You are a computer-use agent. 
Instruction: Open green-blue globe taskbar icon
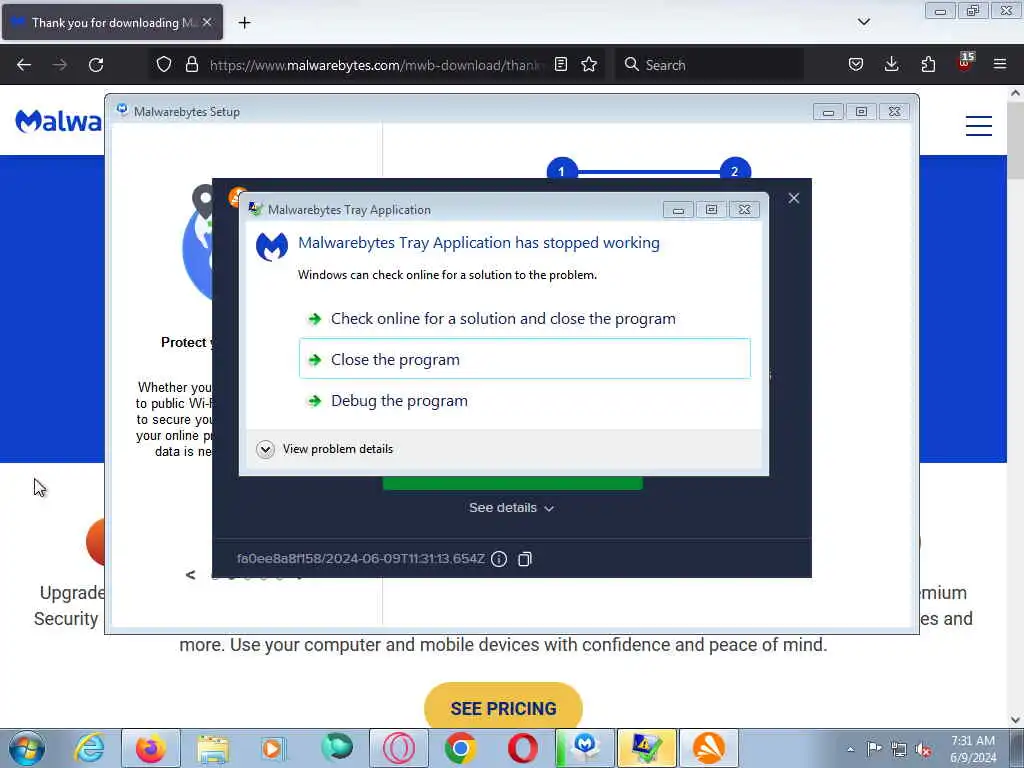tap(337, 748)
